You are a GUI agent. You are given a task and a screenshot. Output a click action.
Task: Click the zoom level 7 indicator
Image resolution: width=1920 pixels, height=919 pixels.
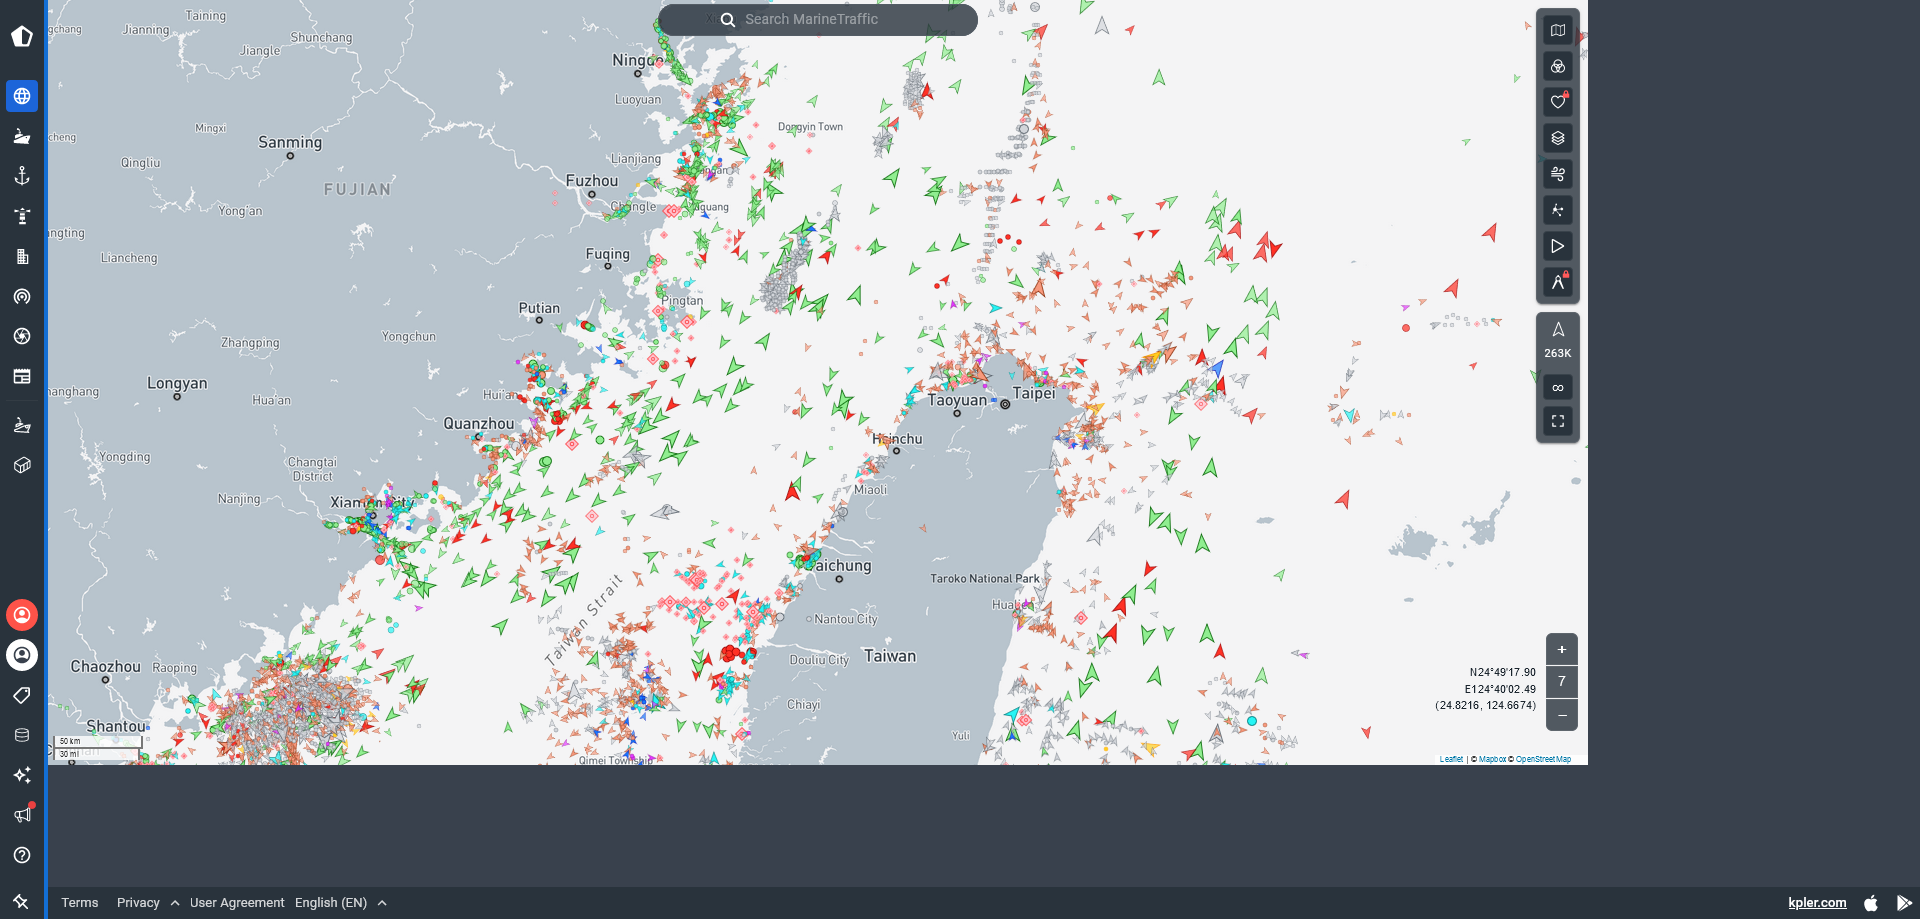(1562, 682)
